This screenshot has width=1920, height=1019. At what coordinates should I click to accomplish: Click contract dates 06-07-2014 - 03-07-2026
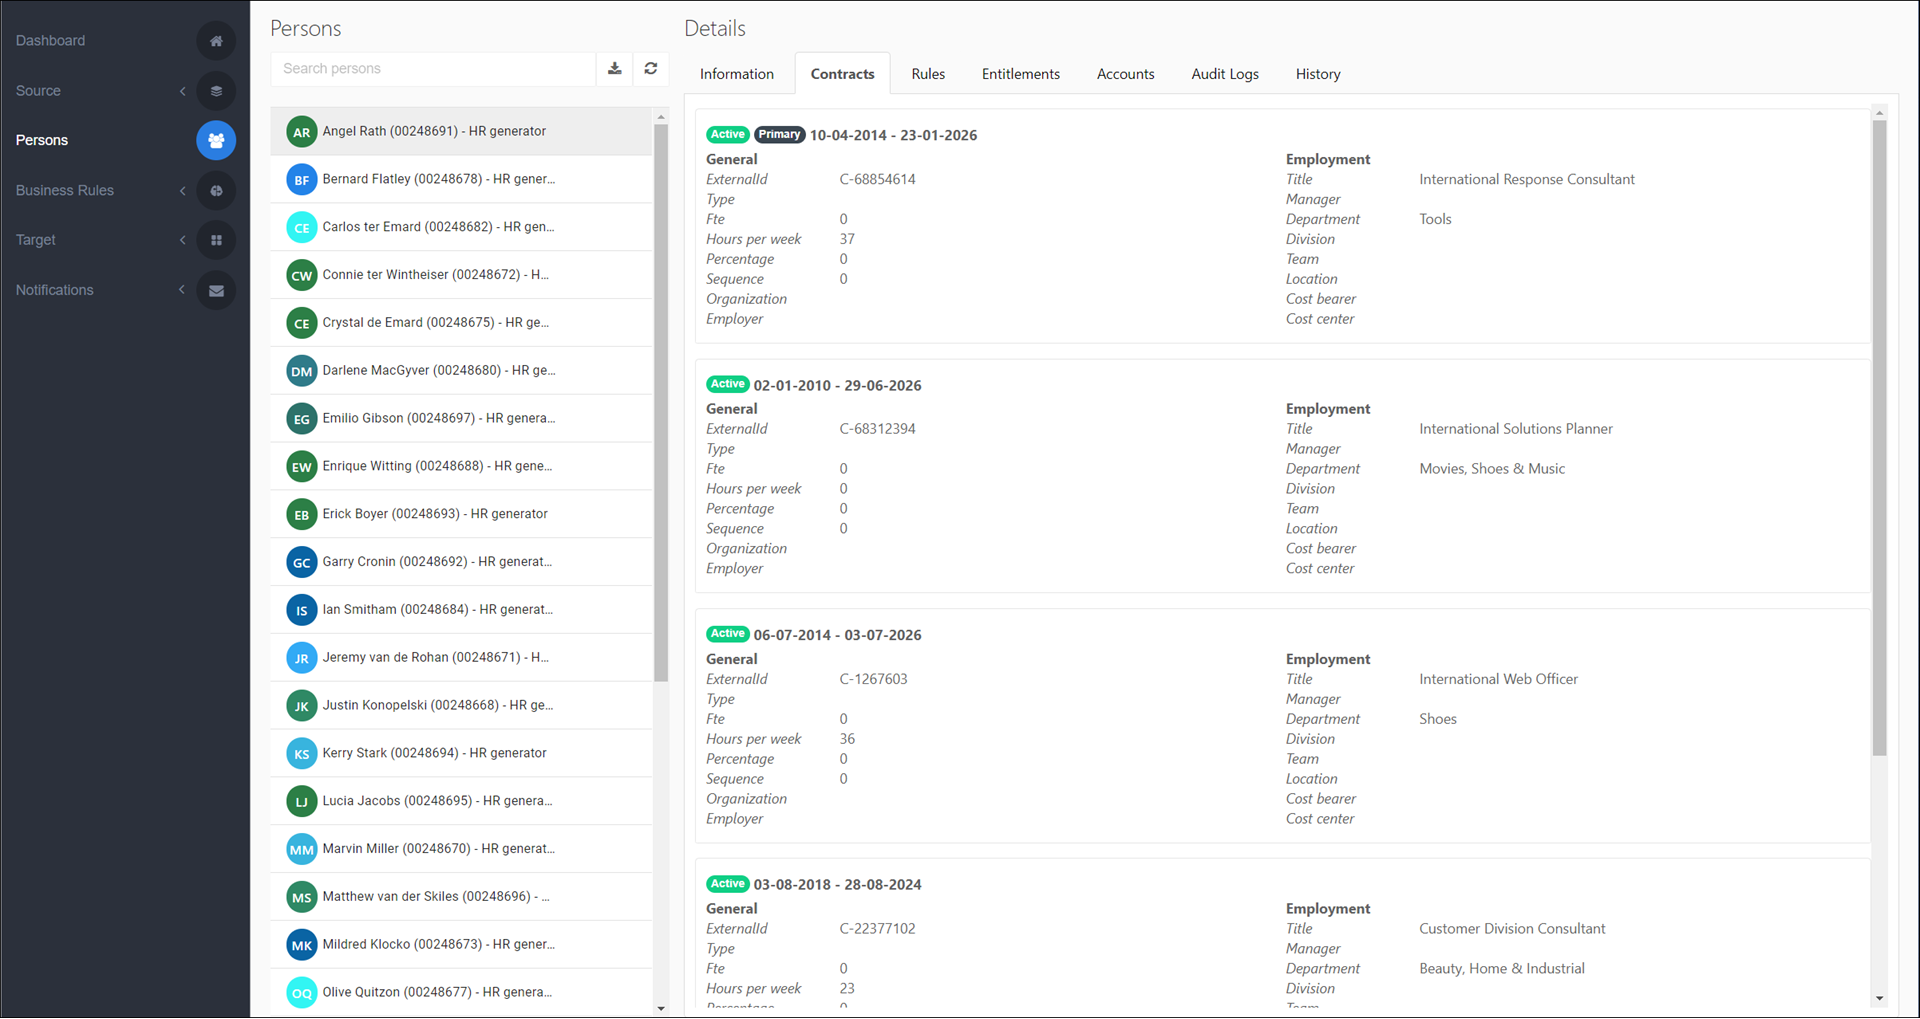coord(837,635)
